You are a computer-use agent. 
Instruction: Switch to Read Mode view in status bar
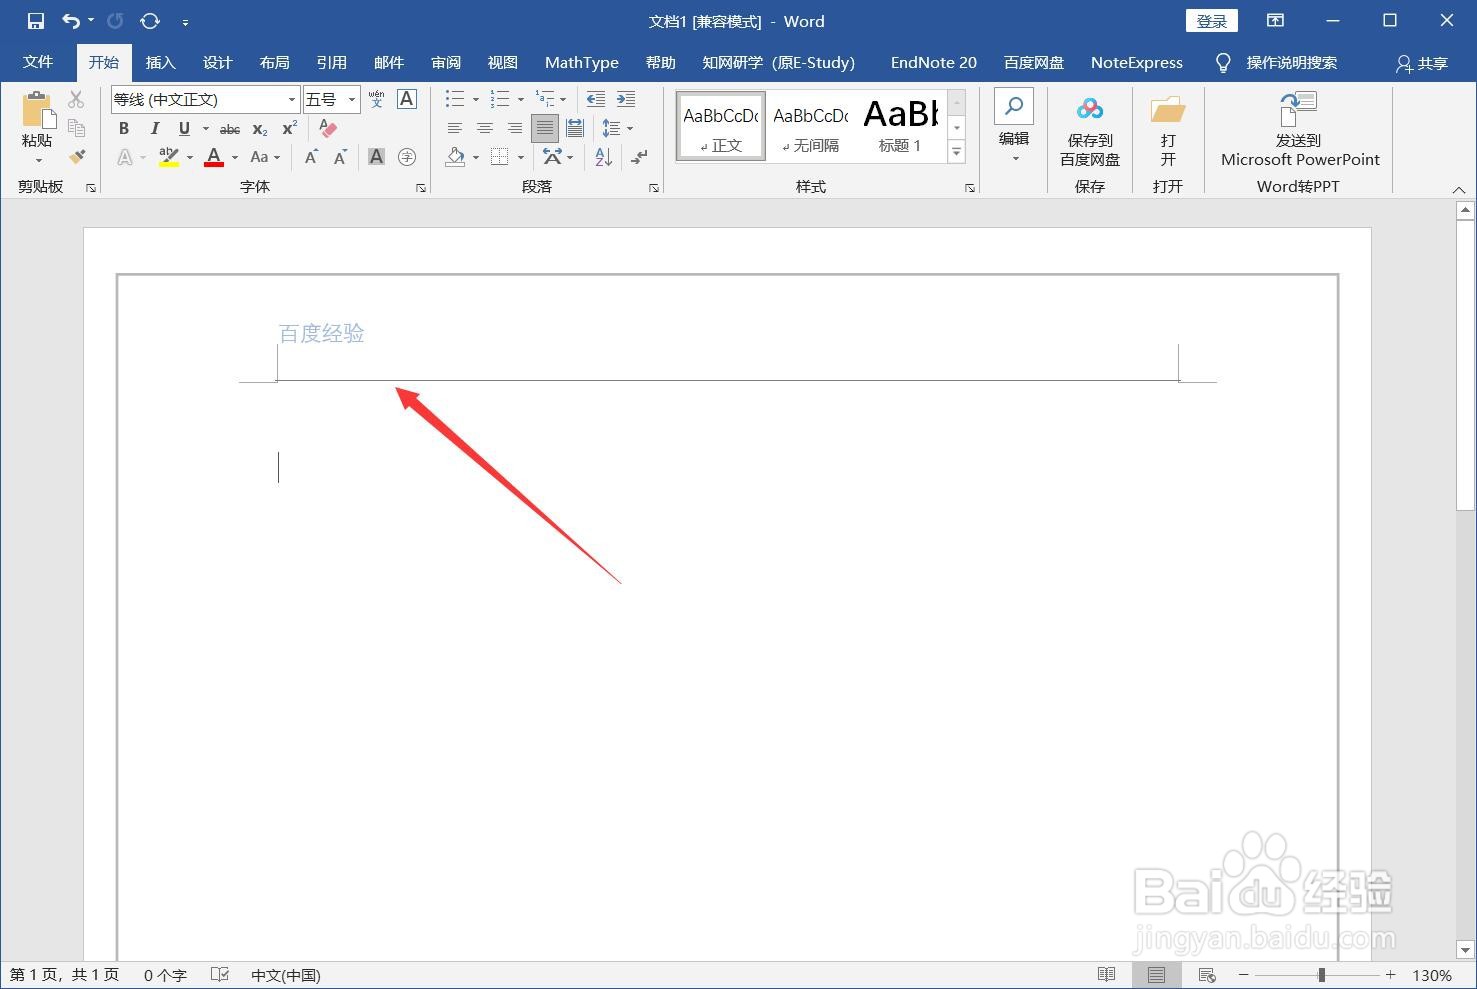click(1106, 975)
